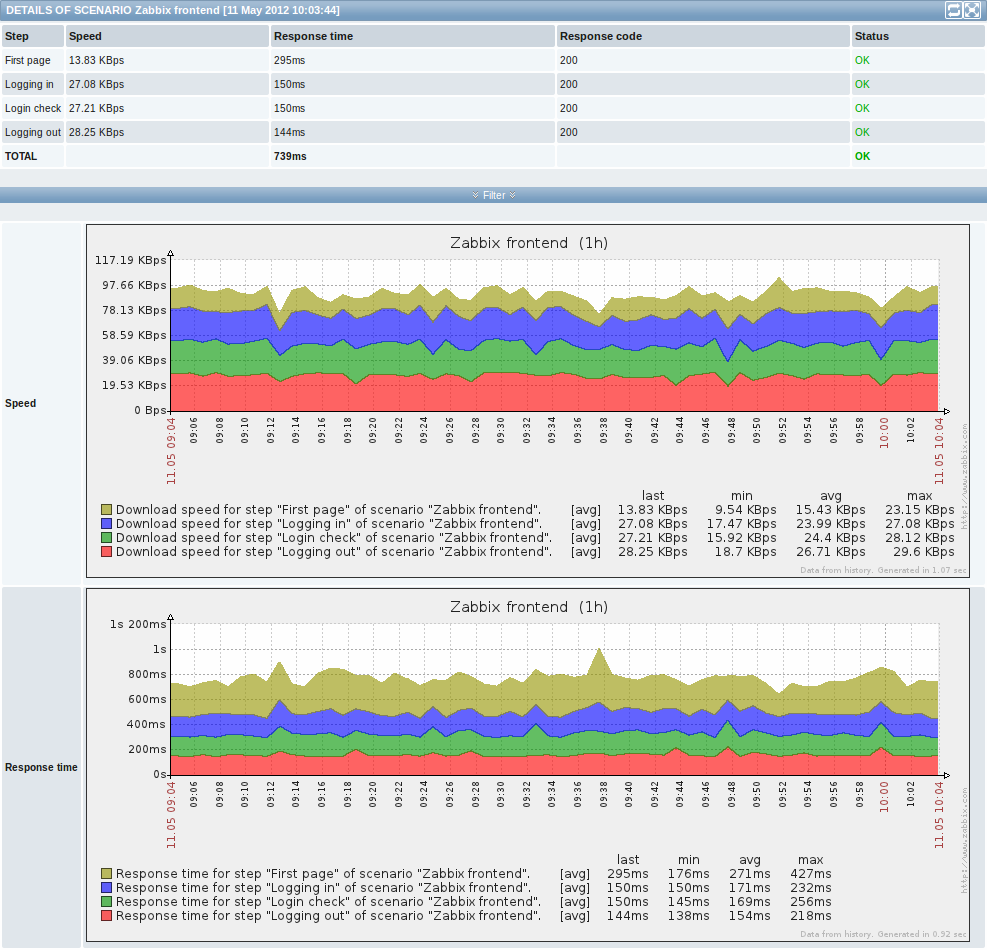Viewport: 987px width, 950px height.
Task: Click the OK status for First page
Action: point(862,60)
